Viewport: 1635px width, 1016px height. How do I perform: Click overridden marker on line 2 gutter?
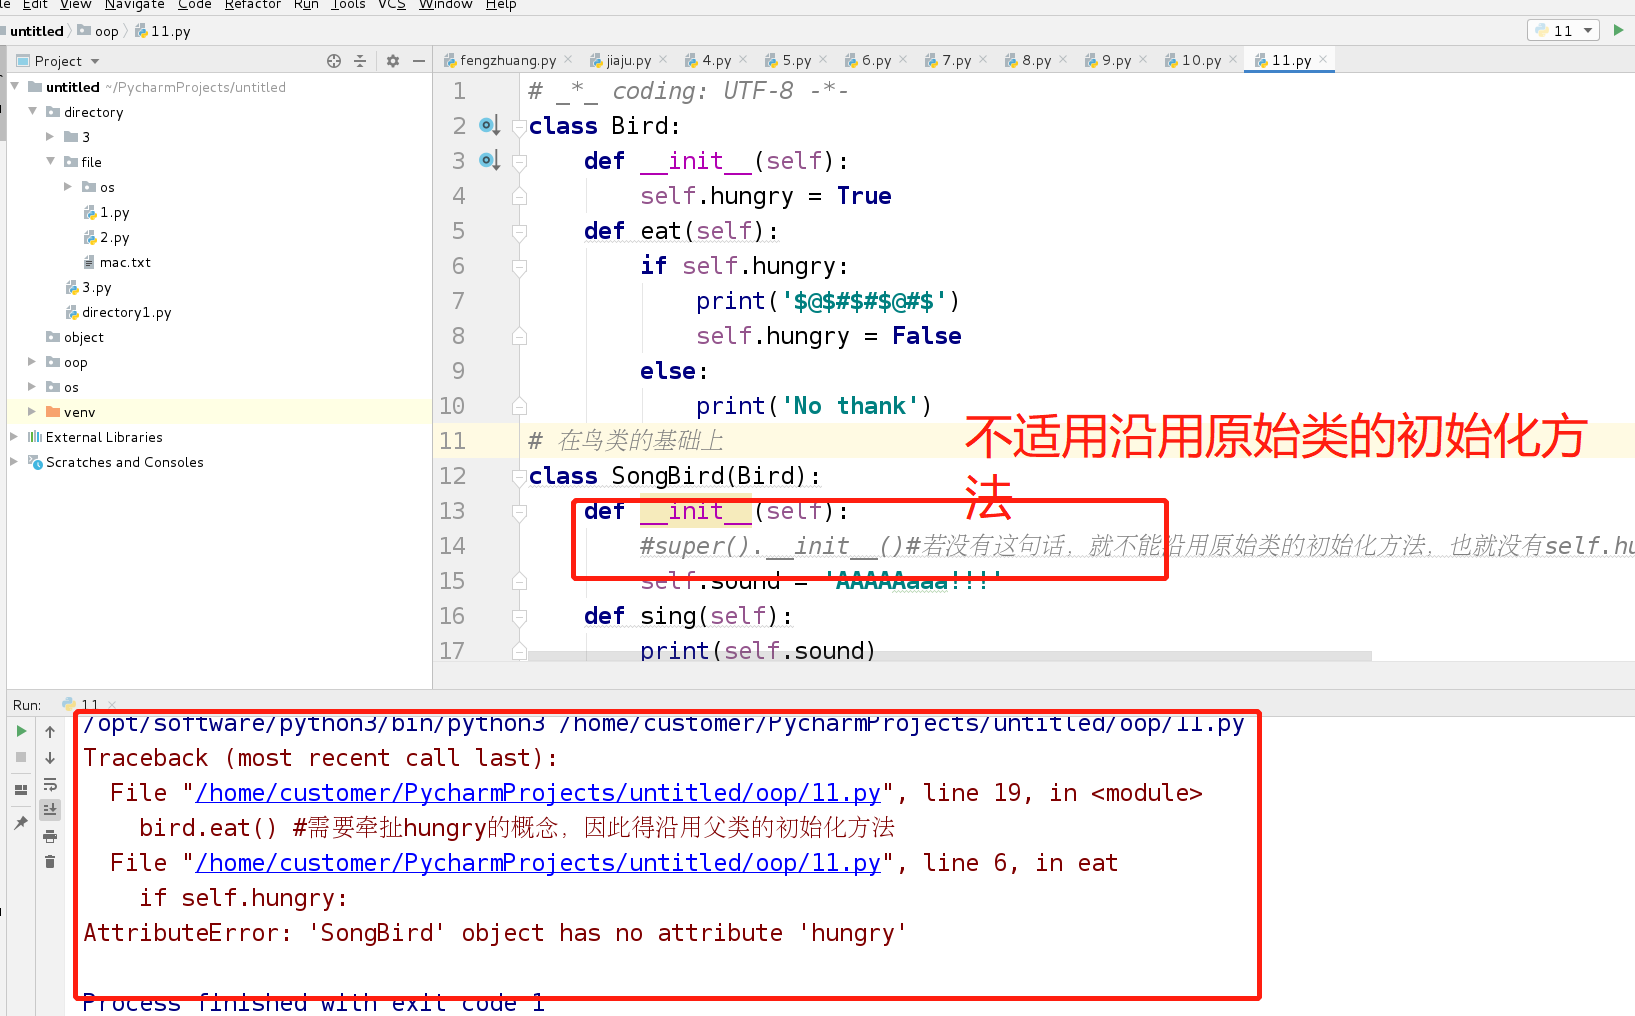[x=488, y=125]
